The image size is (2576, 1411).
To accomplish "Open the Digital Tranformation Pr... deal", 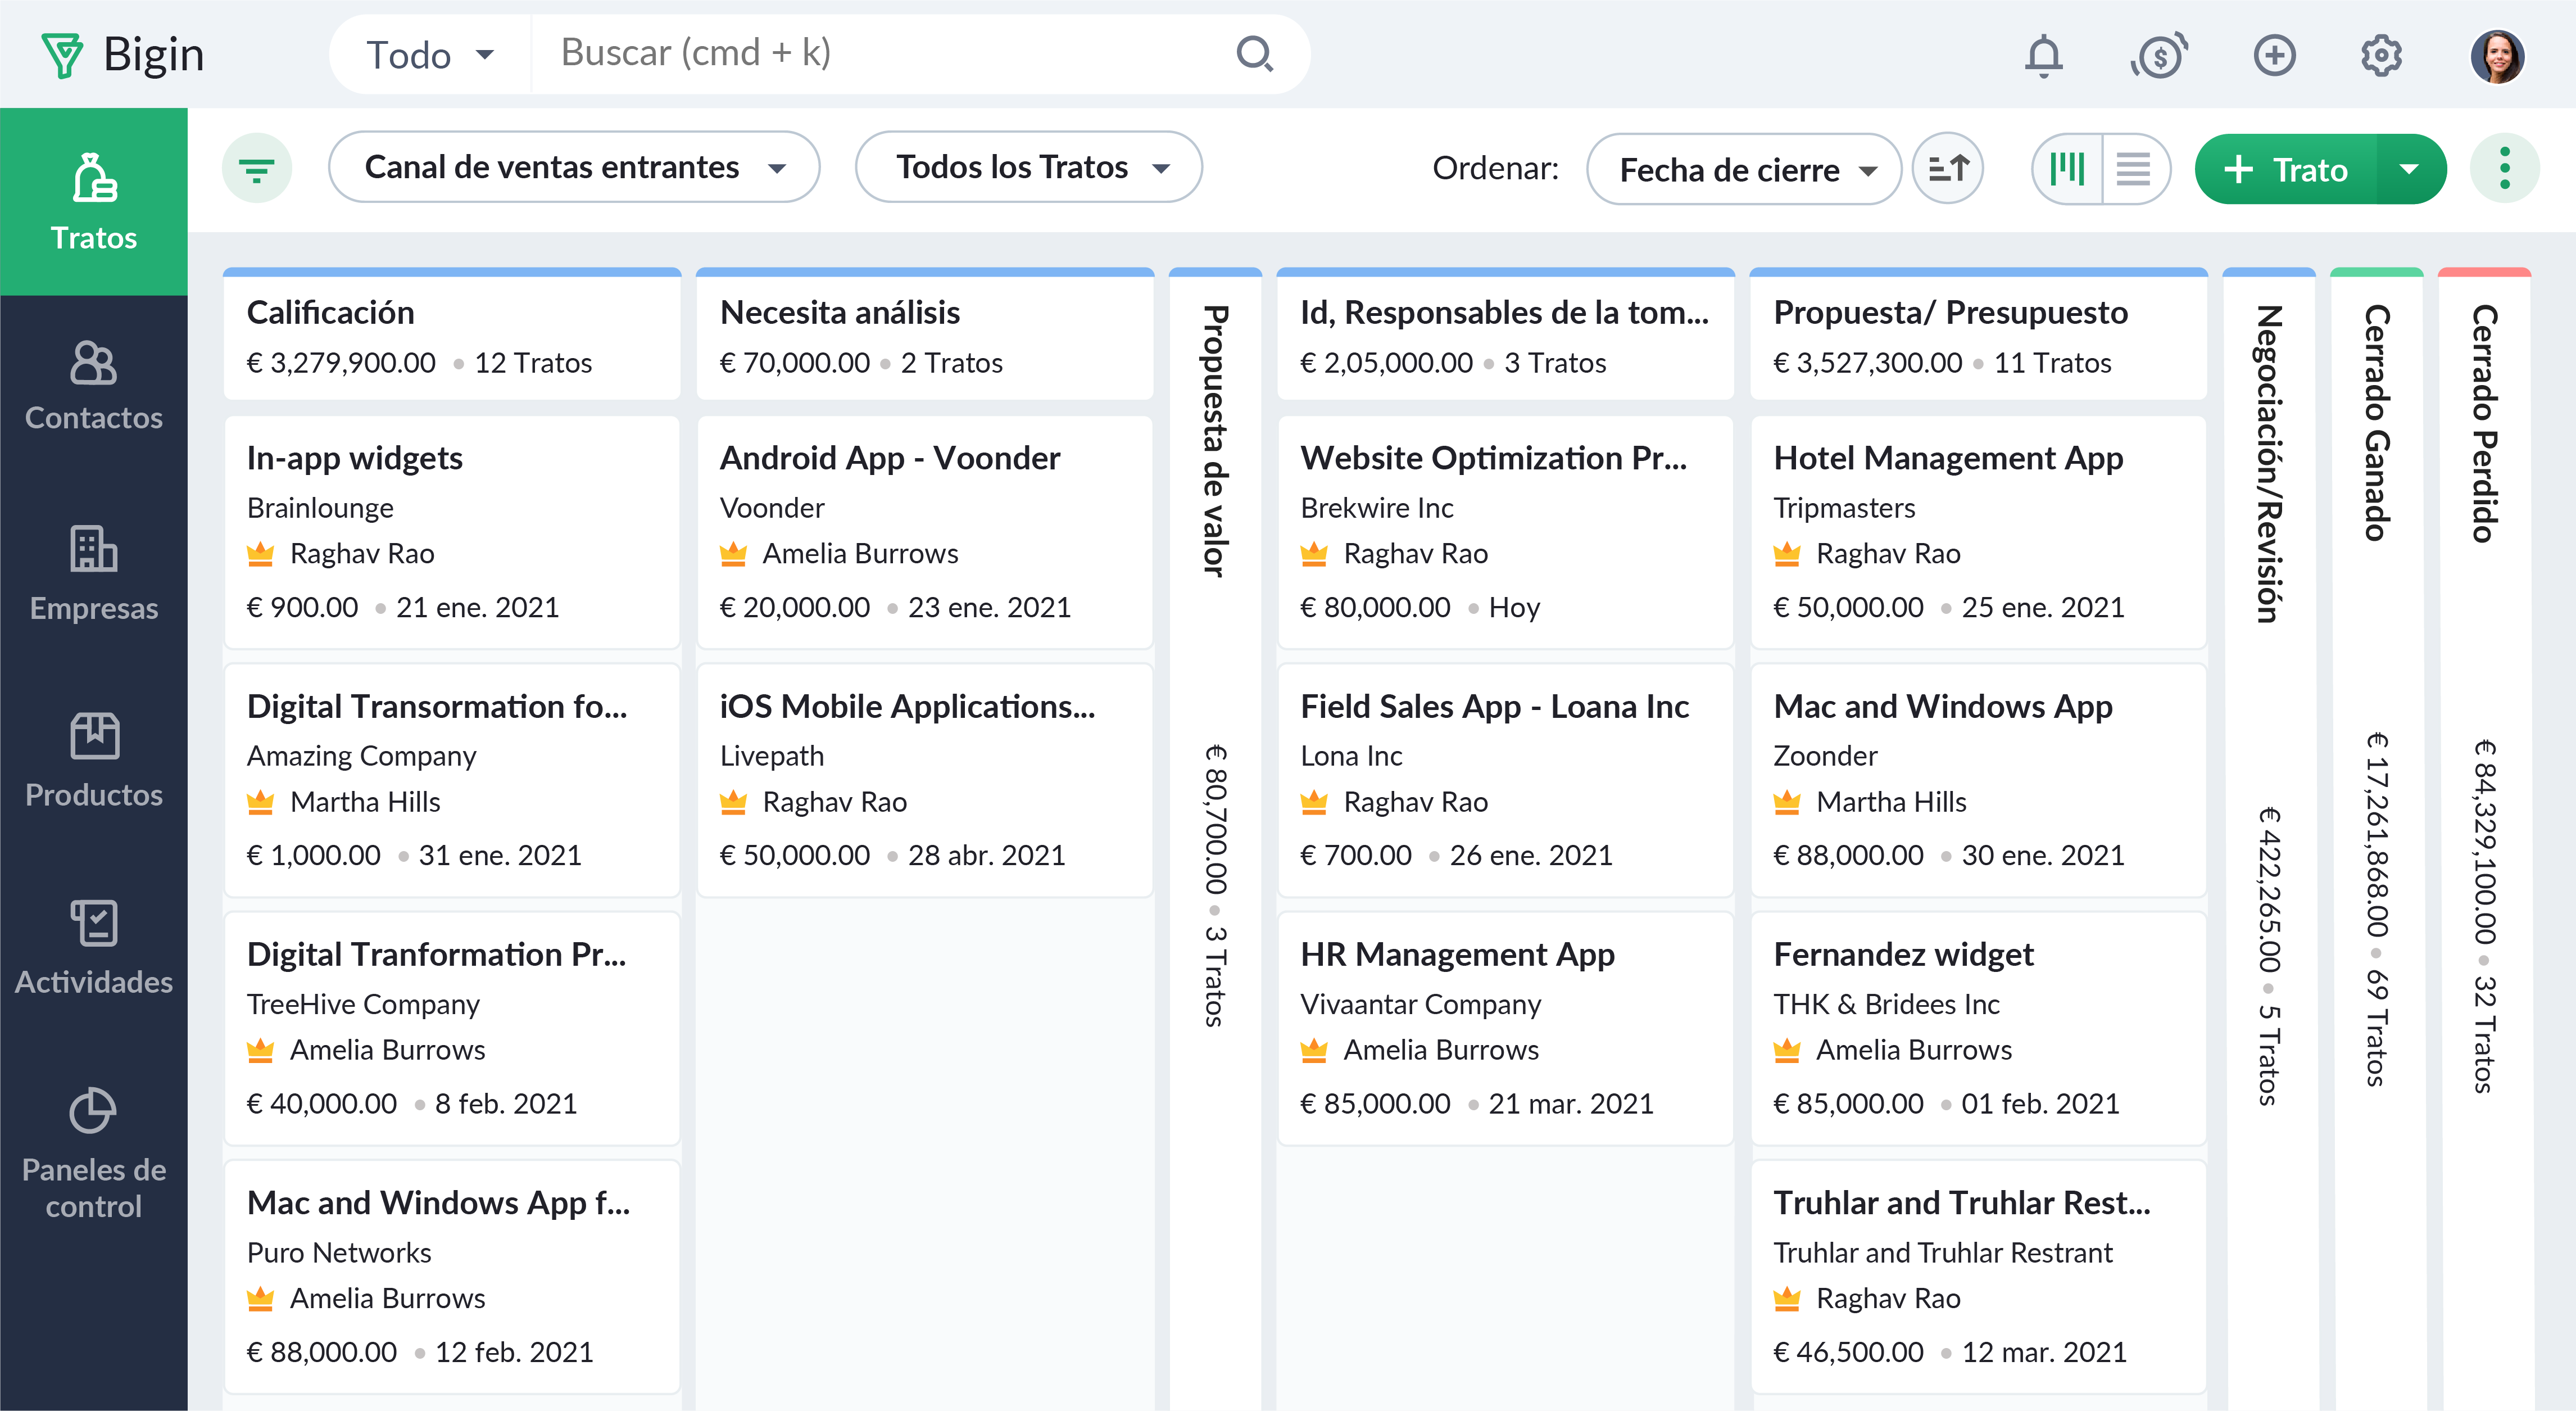I will (x=452, y=1028).
